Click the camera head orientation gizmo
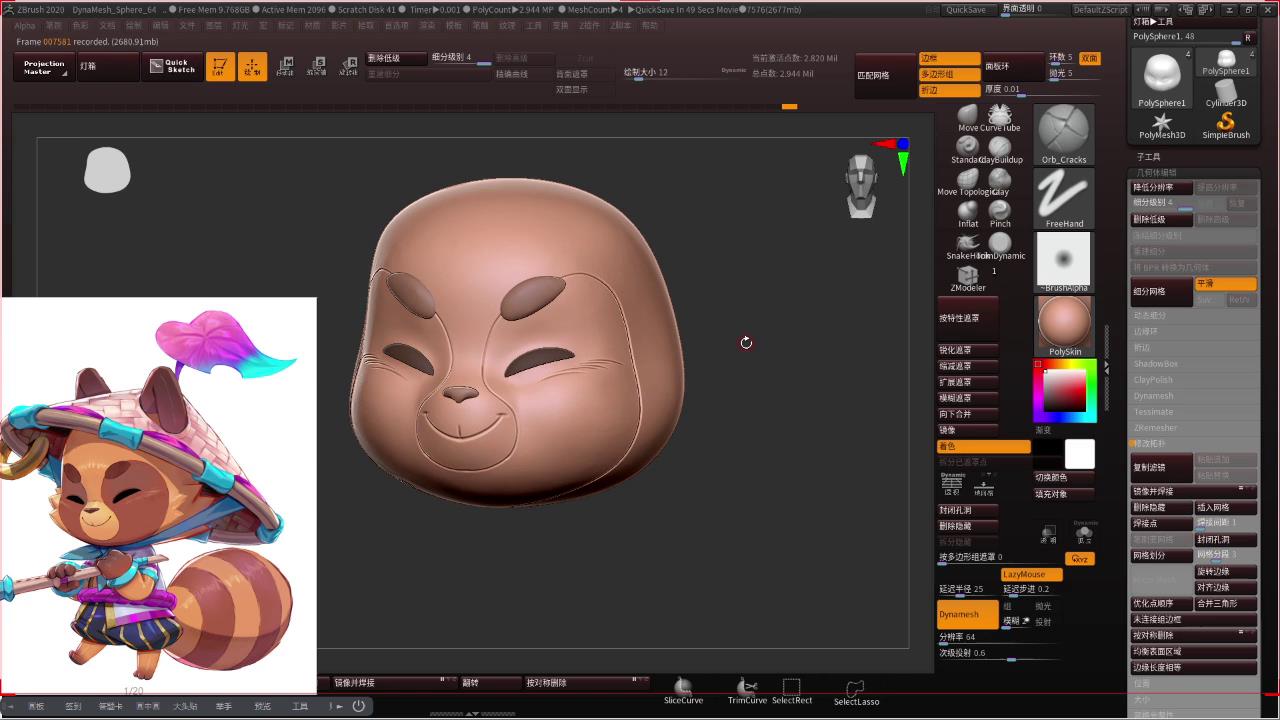 pyautogui.click(x=861, y=186)
